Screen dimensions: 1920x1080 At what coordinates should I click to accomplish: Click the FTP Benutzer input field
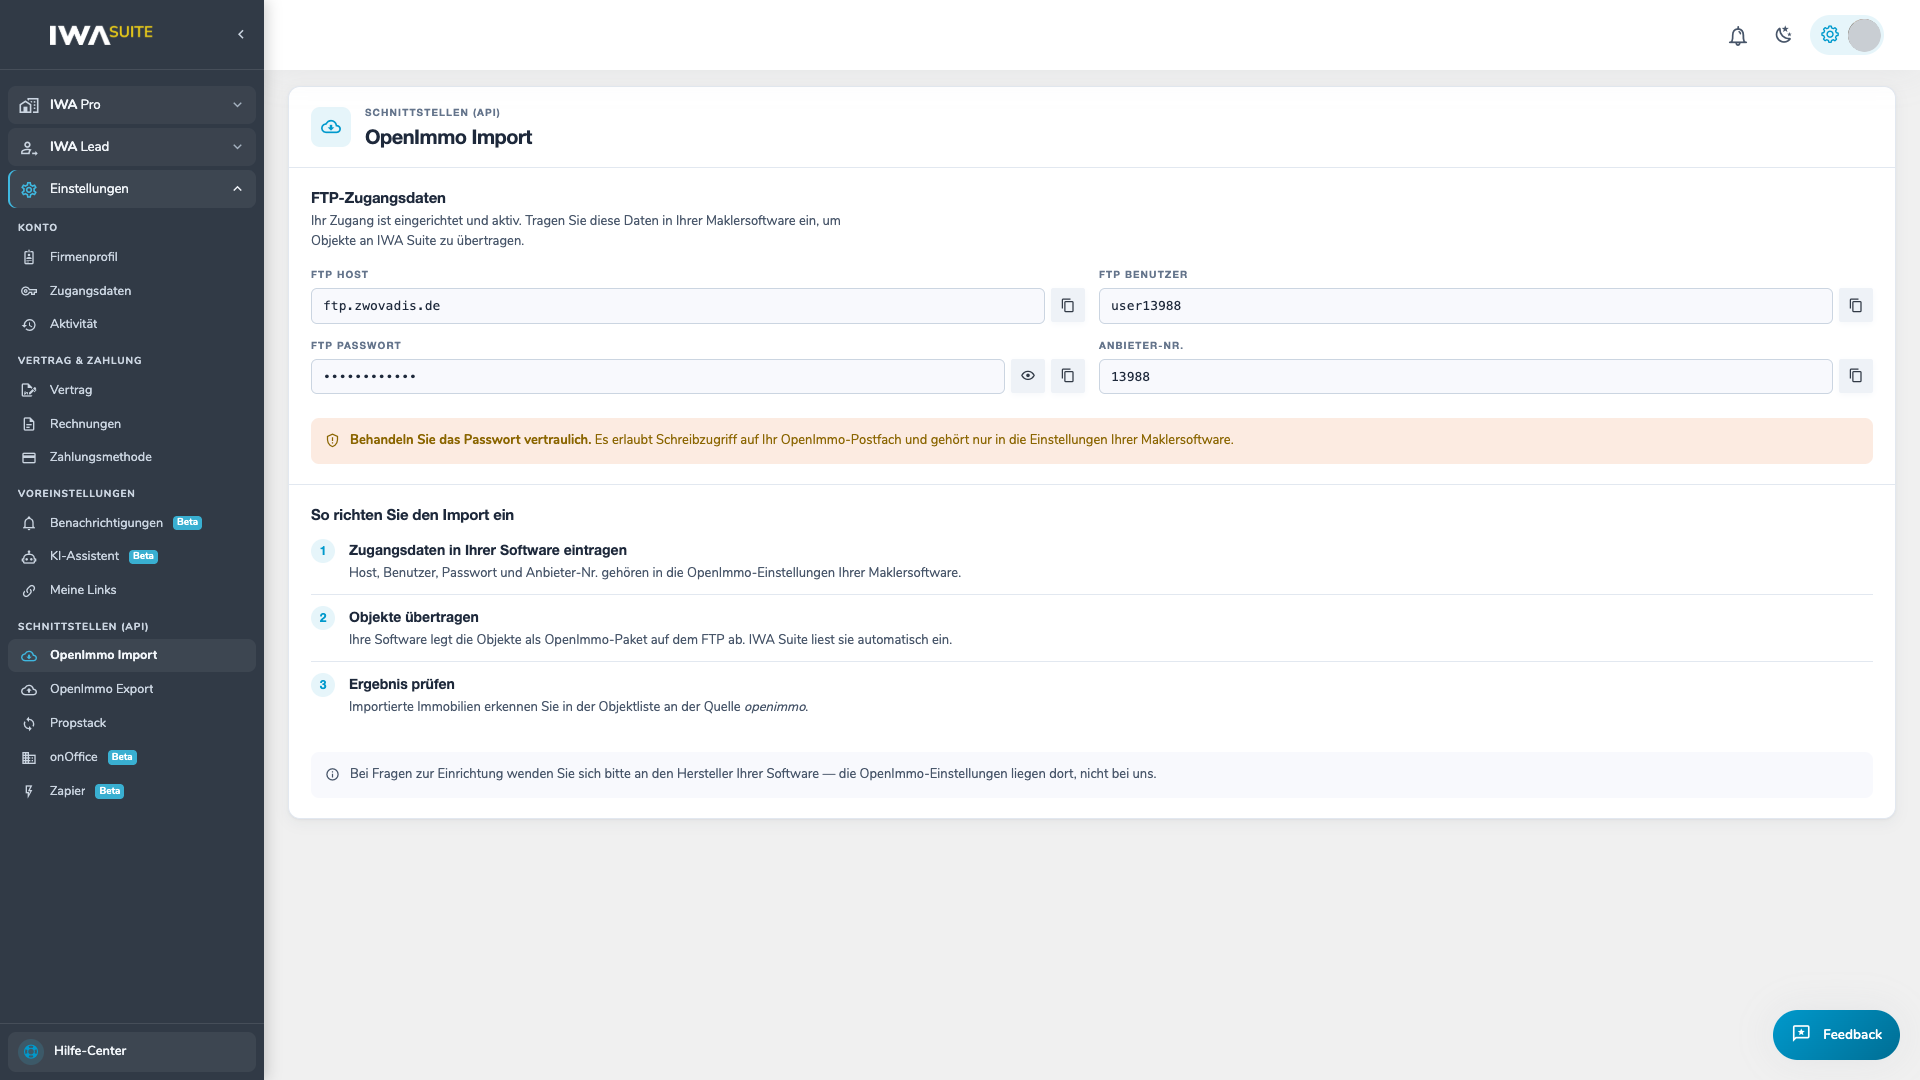click(1465, 306)
